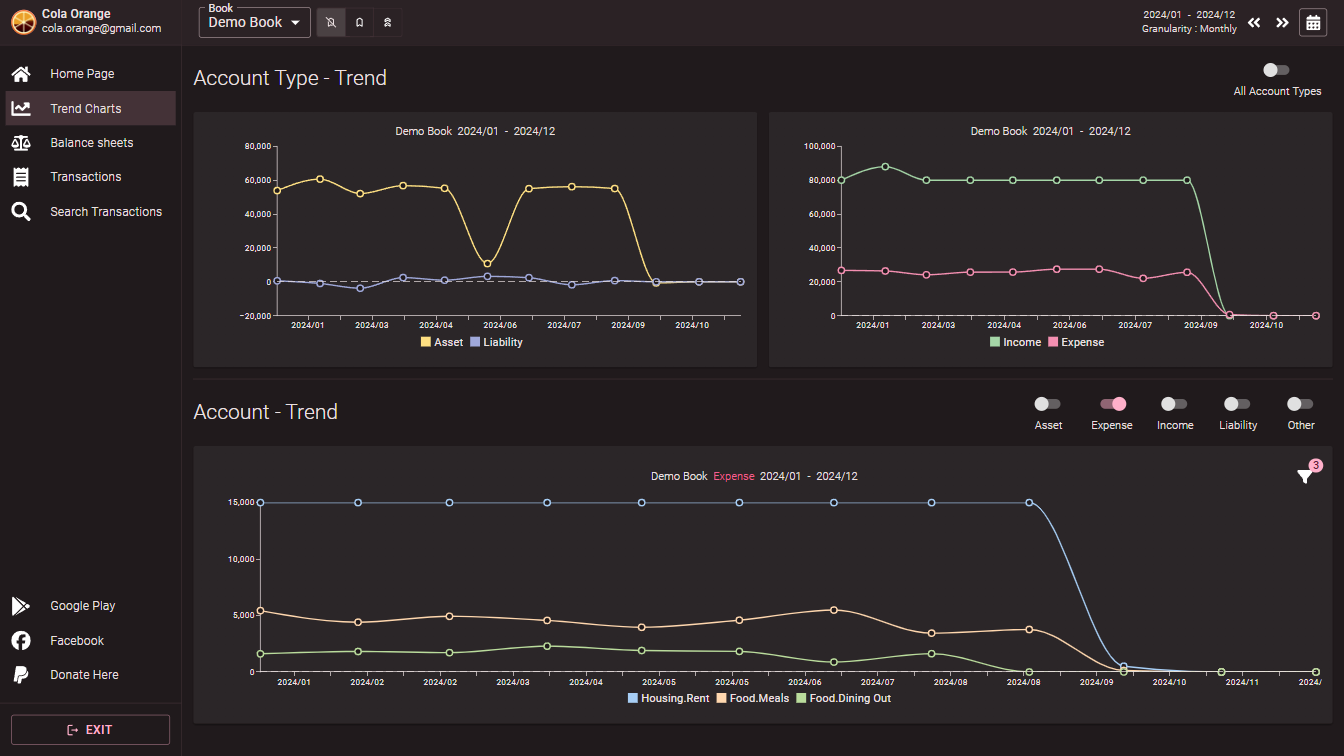Click the Income legend entry in chart

pyautogui.click(x=1015, y=342)
